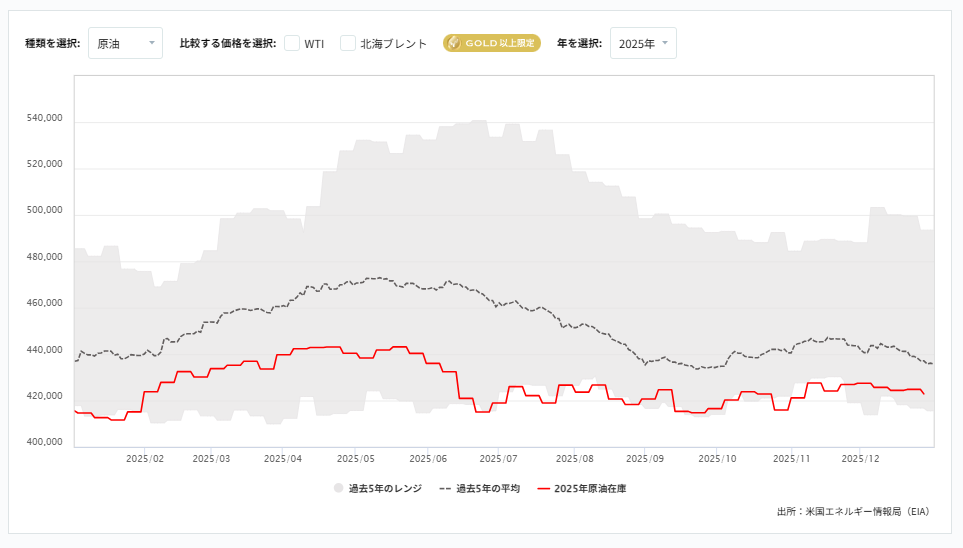
Task: Click the 2025/05 x-axis label
Action: pos(356,459)
